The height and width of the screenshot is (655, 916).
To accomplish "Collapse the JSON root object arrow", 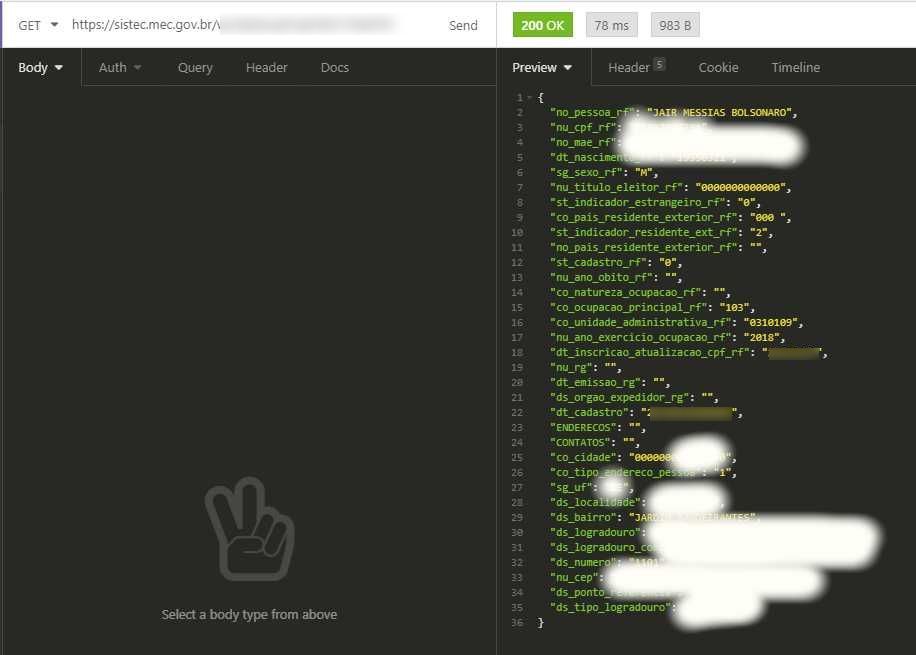I will point(529,98).
